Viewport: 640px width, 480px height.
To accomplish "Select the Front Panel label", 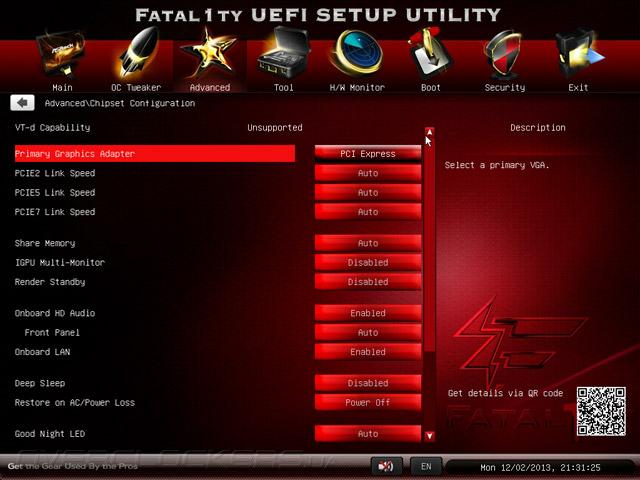I will [x=52, y=333].
